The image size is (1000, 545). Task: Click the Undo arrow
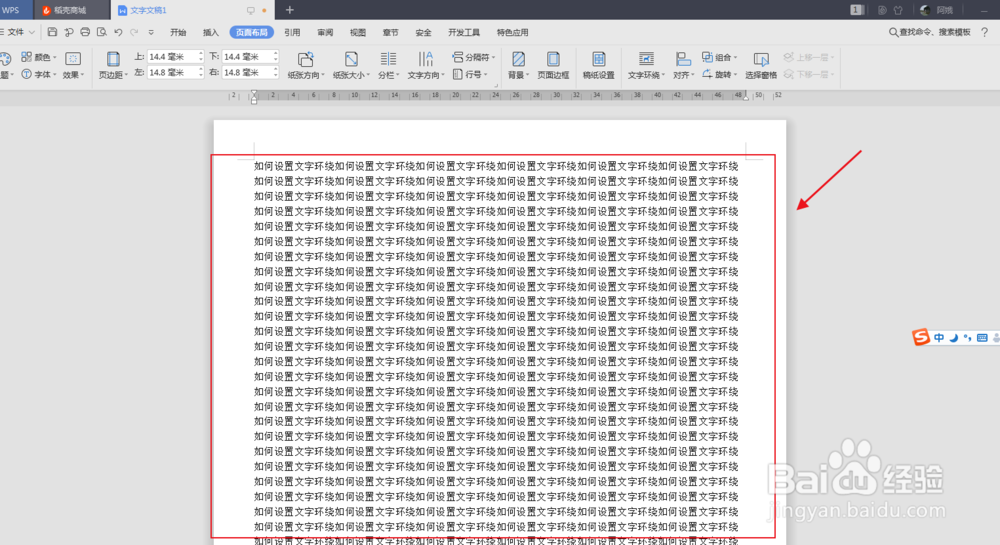point(118,32)
